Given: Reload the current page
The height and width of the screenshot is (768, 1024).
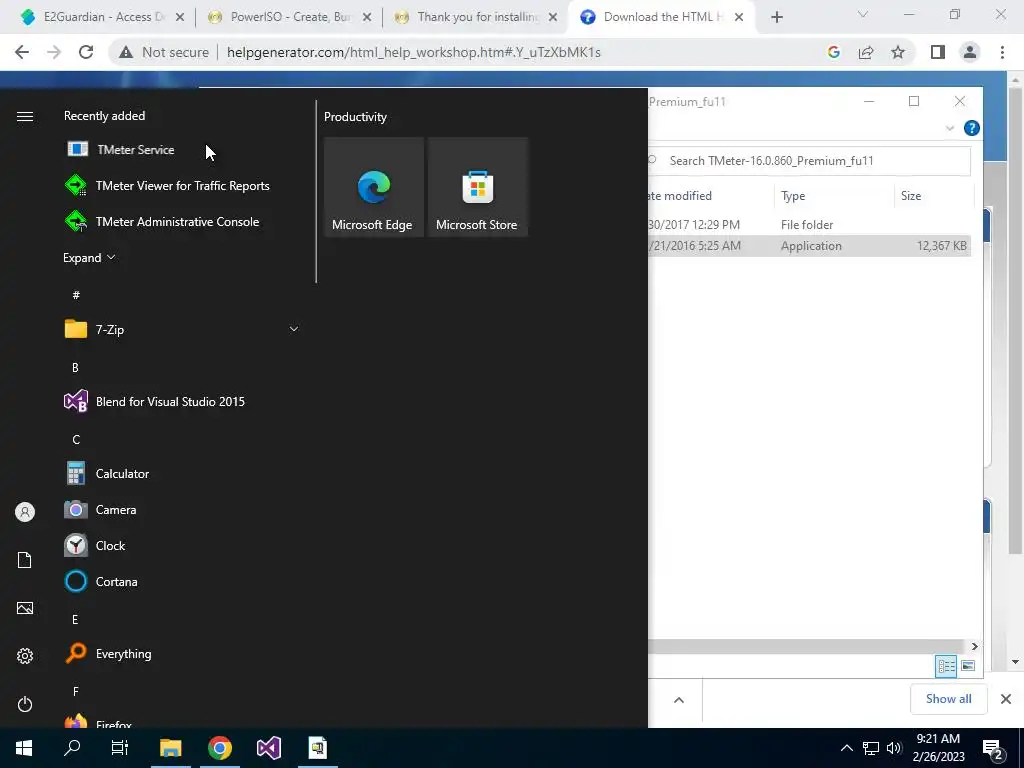Looking at the screenshot, I should tap(86, 52).
